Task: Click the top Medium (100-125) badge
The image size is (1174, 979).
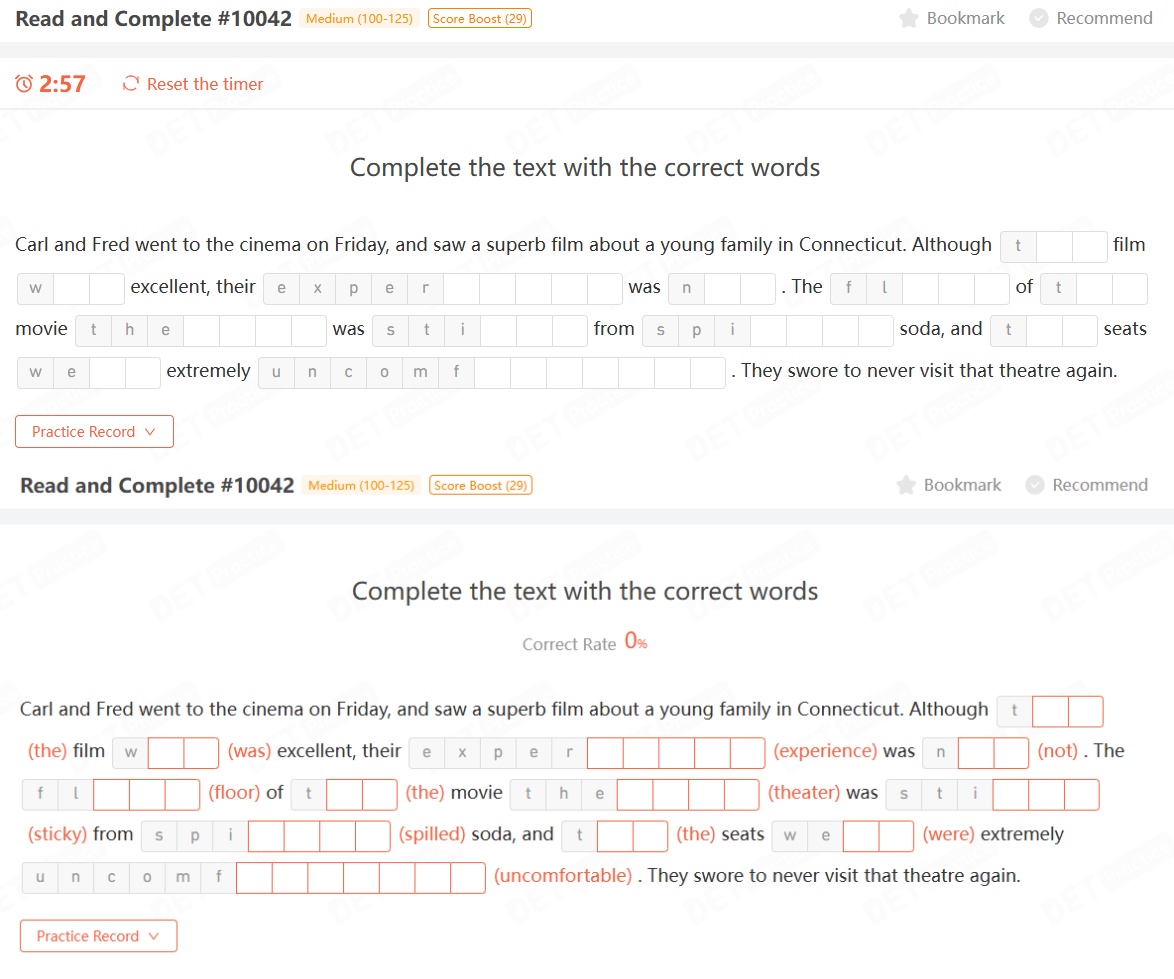Action: (359, 19)
